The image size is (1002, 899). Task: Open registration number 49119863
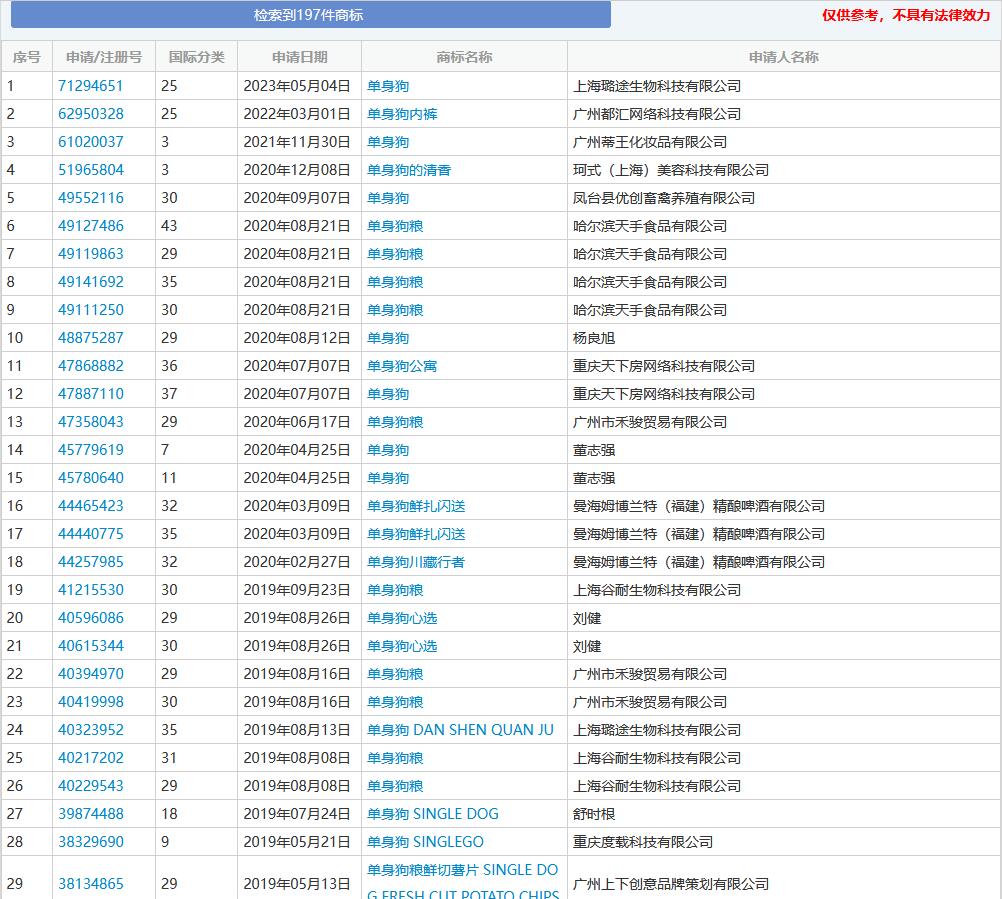pyautogui.click(x=91, y=254)
